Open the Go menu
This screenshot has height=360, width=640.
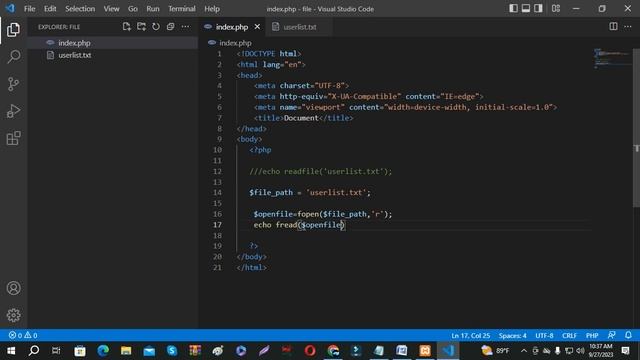133,9
